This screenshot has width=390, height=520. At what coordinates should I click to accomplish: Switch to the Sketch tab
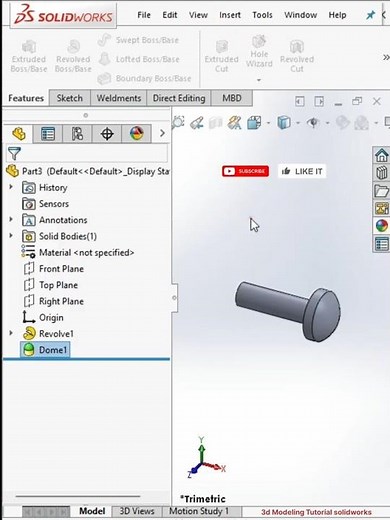point(69,98)
